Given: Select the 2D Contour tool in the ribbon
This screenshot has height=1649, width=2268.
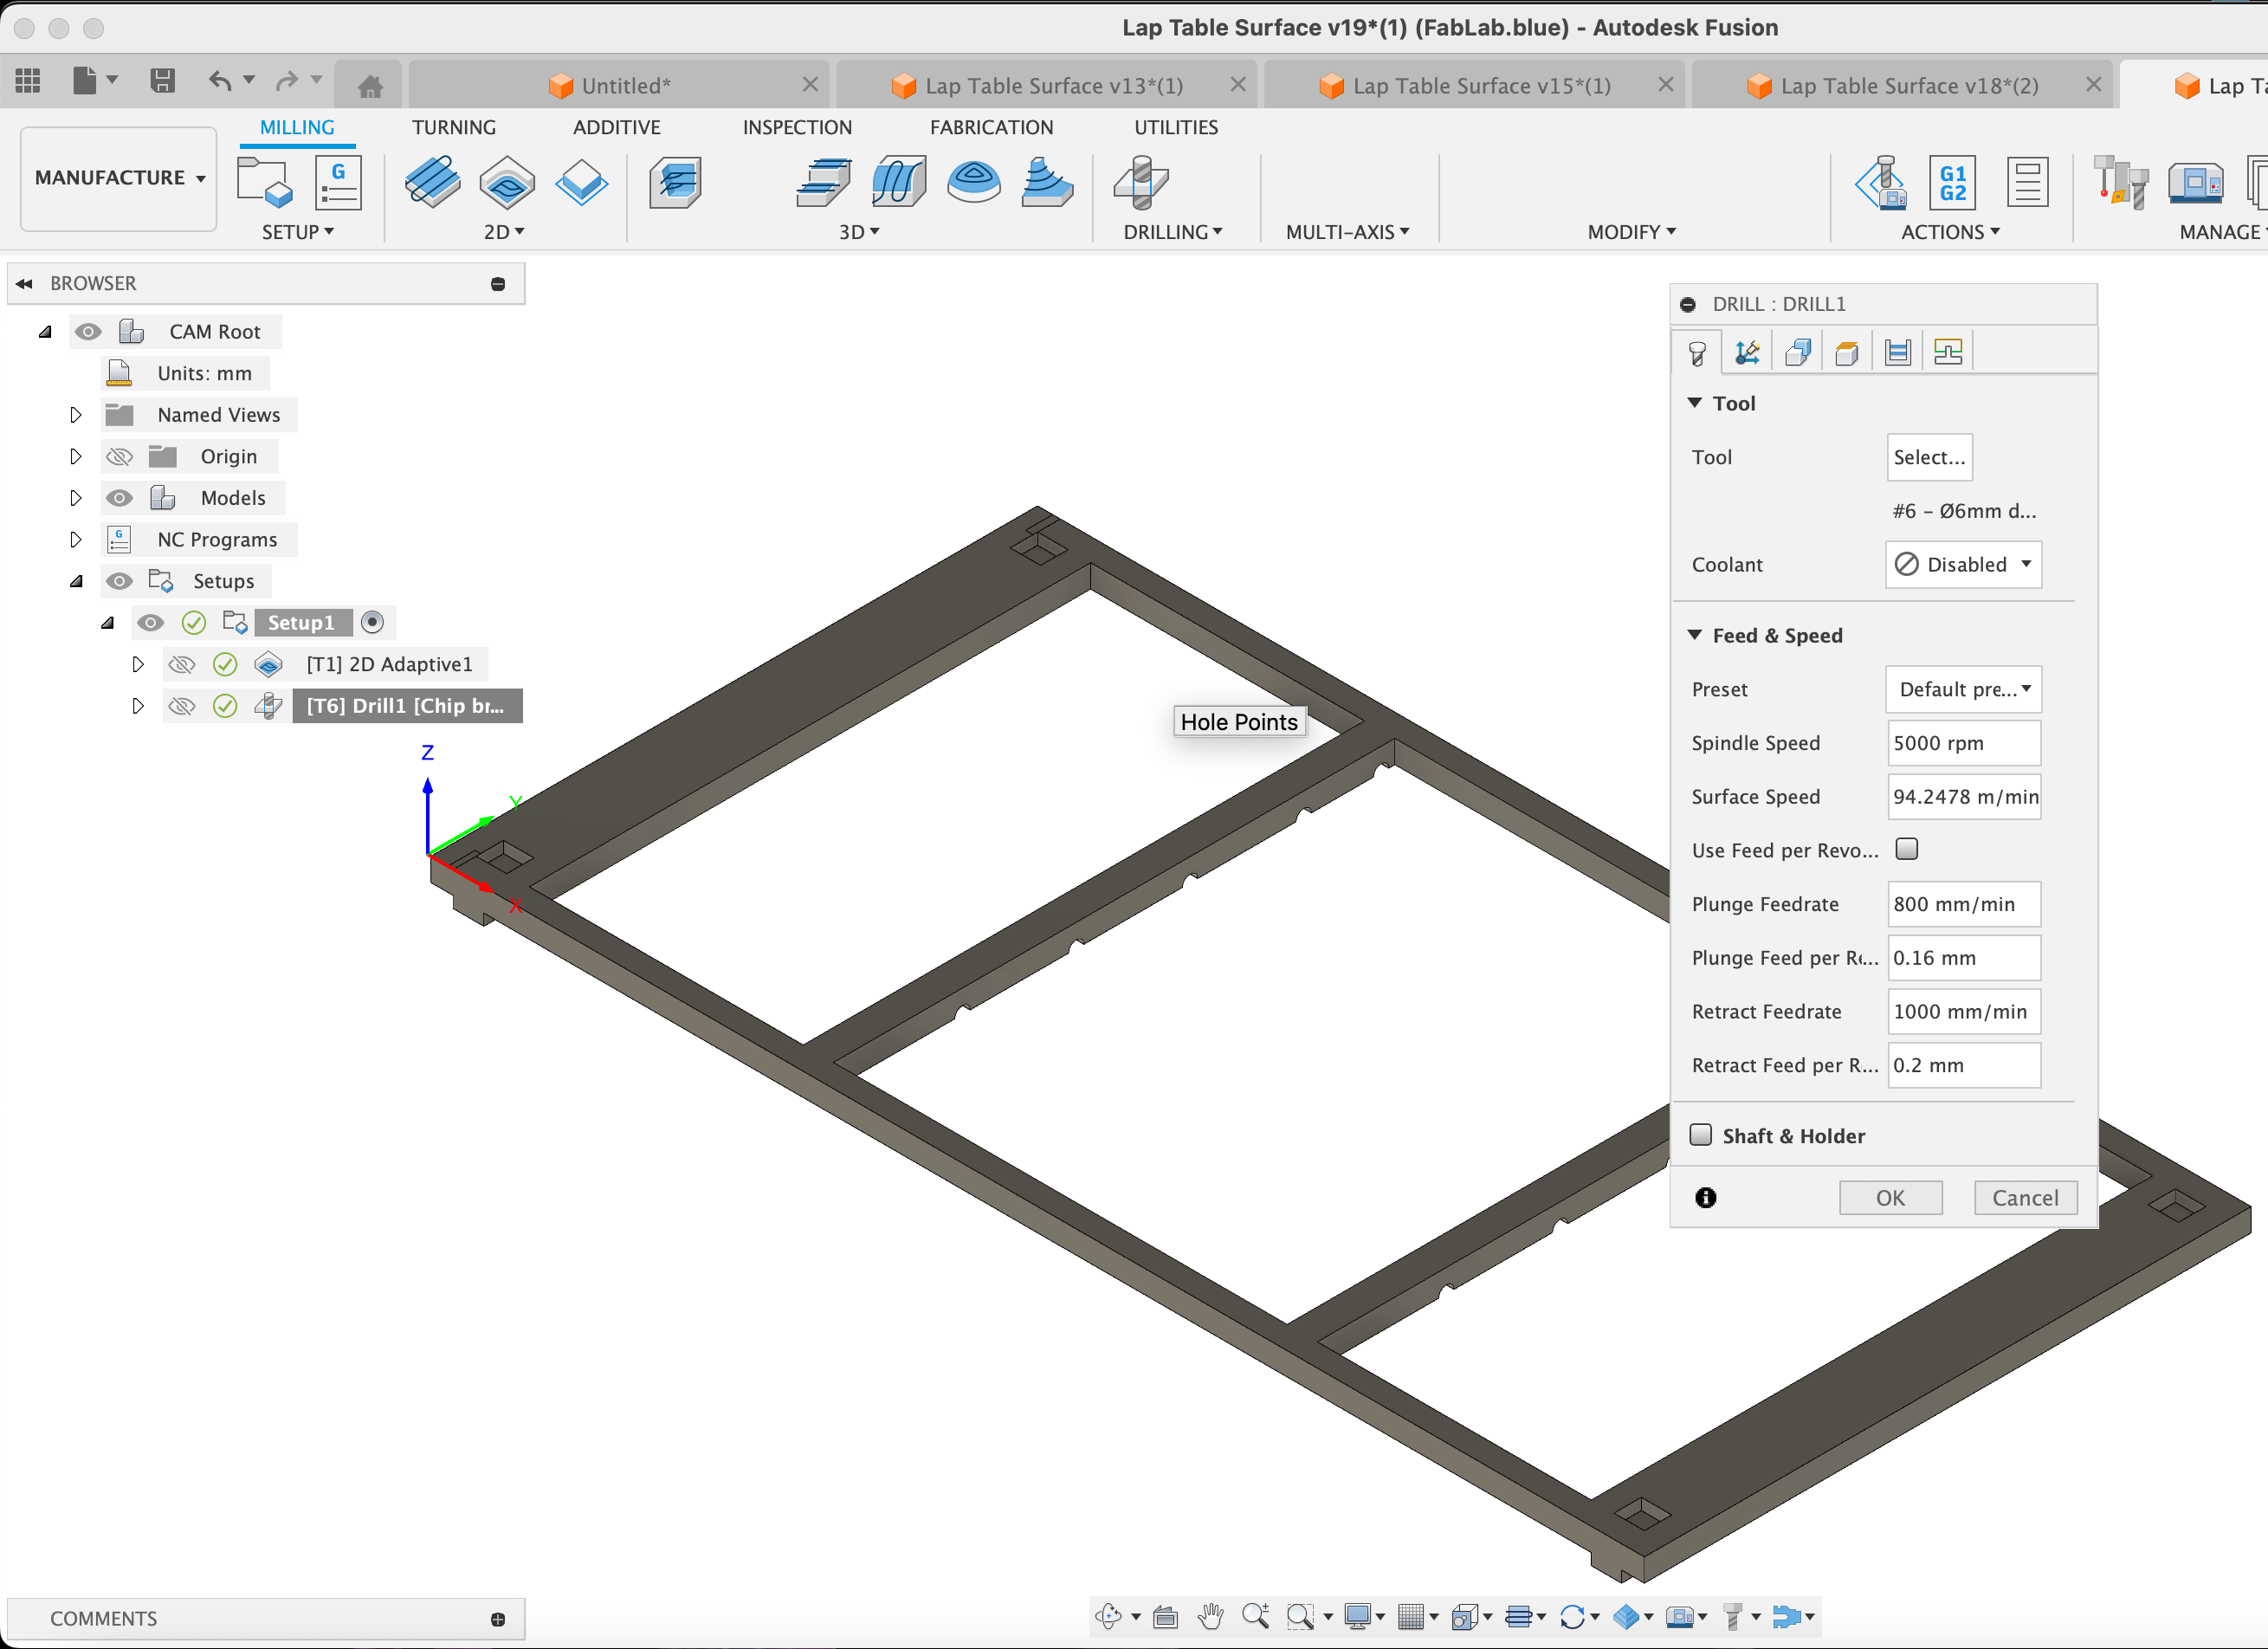Looking at the screenshot, I should (581, 182).
